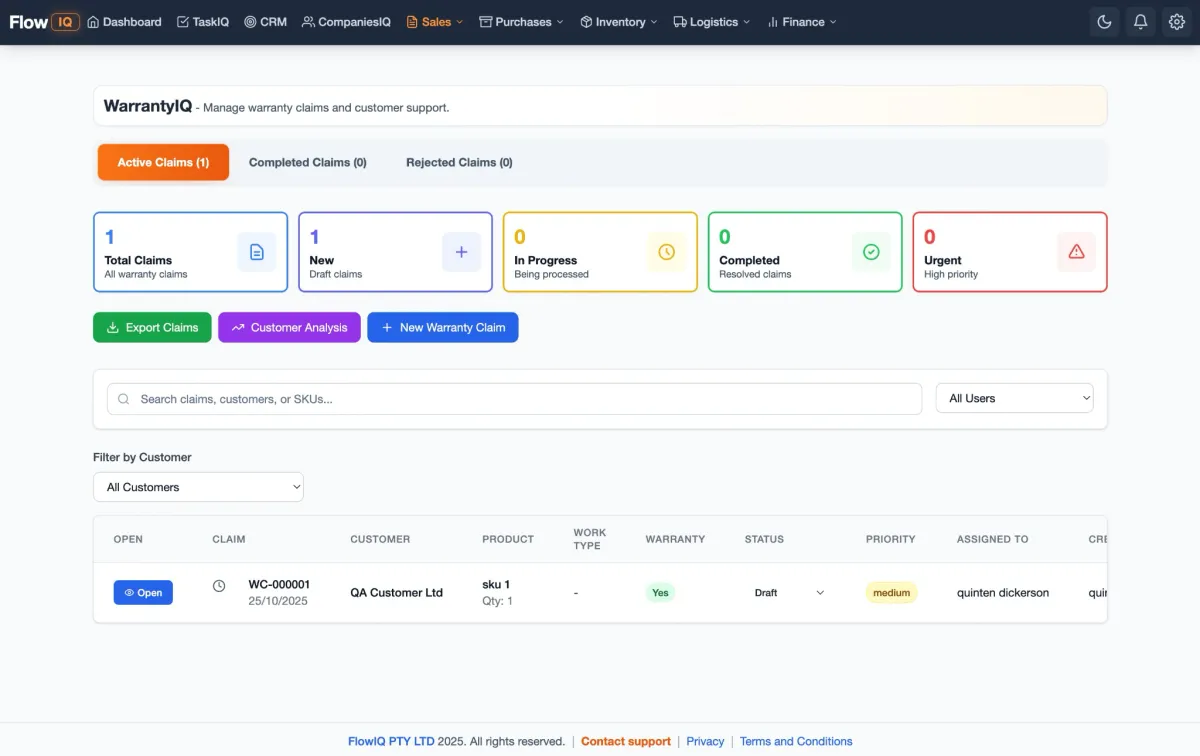This screenshot has height=756, width=1200.
Task: Expand the Purchases menu
Action: pos(521,22)
